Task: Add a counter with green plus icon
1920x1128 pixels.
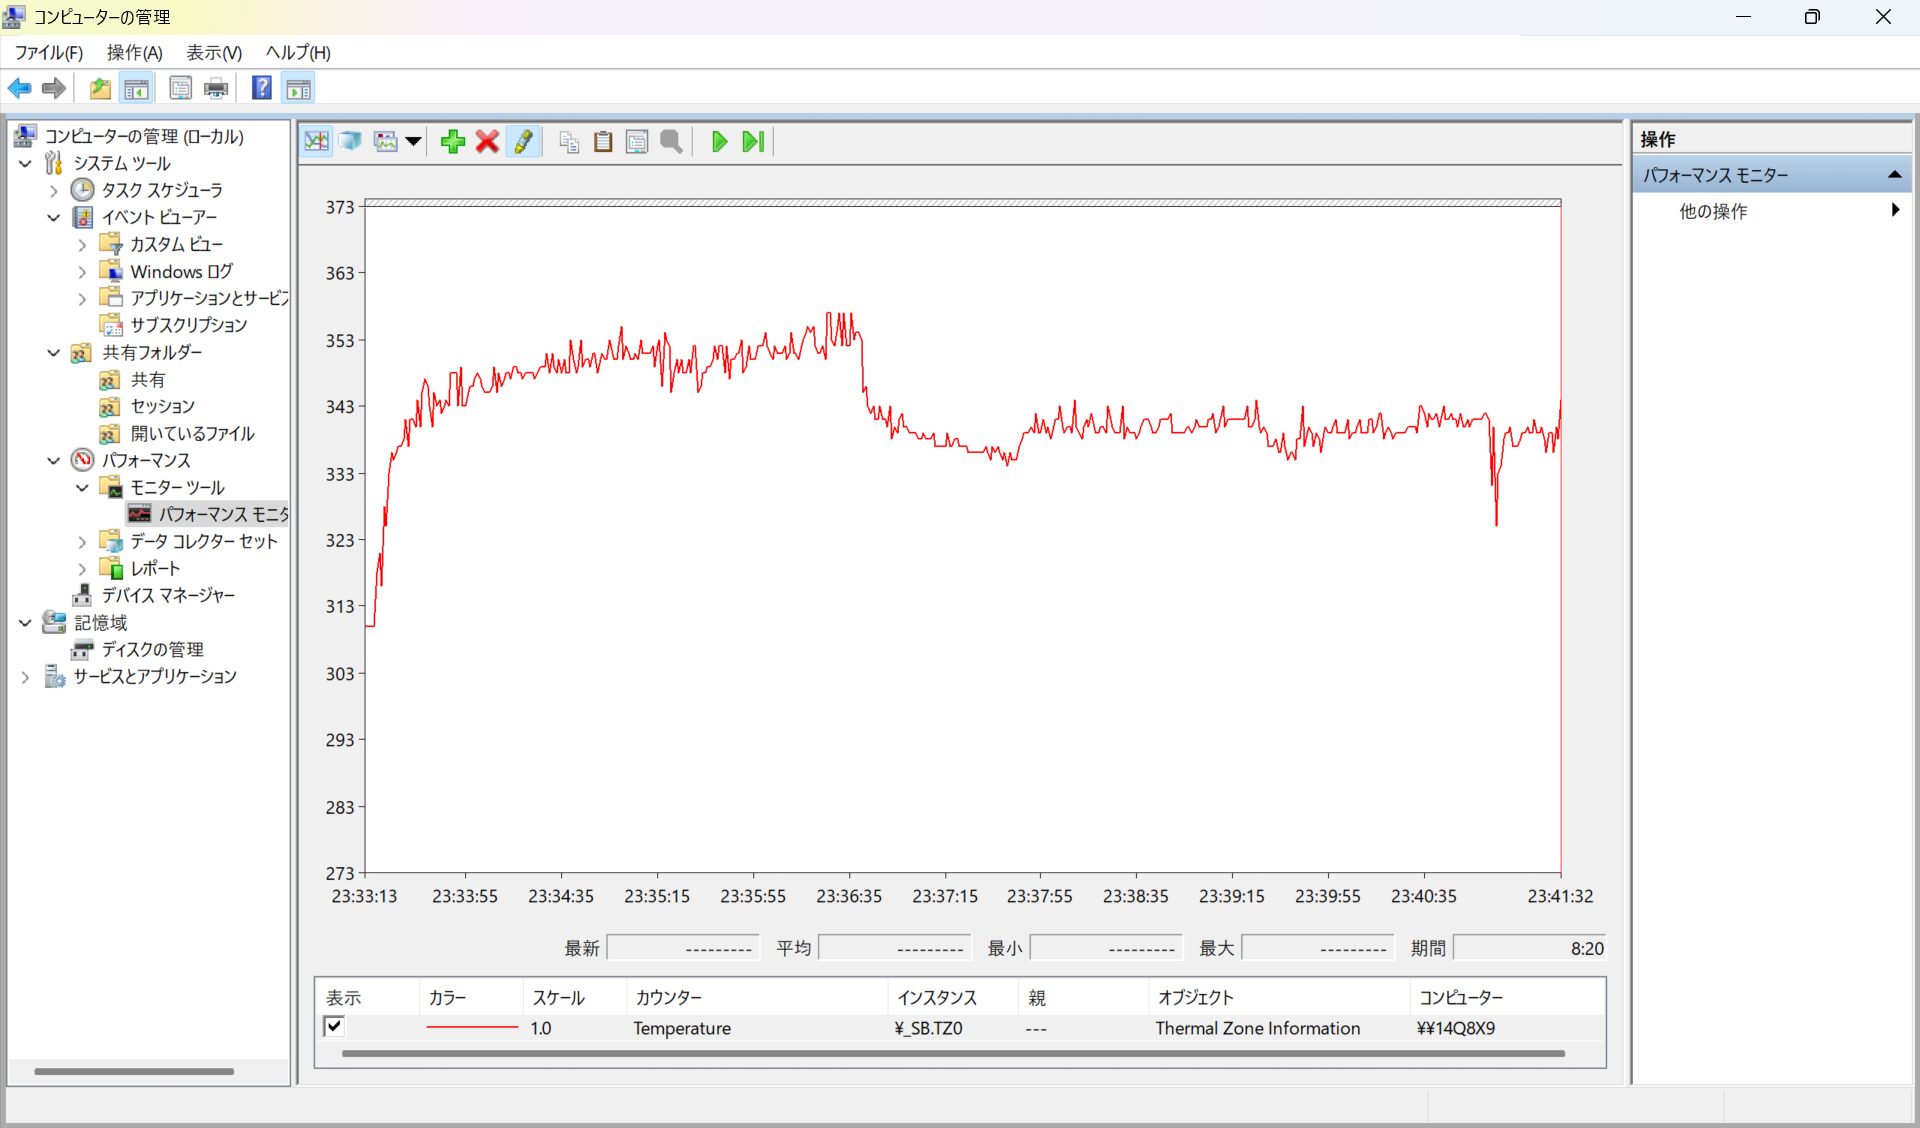Action: (453, 142)
